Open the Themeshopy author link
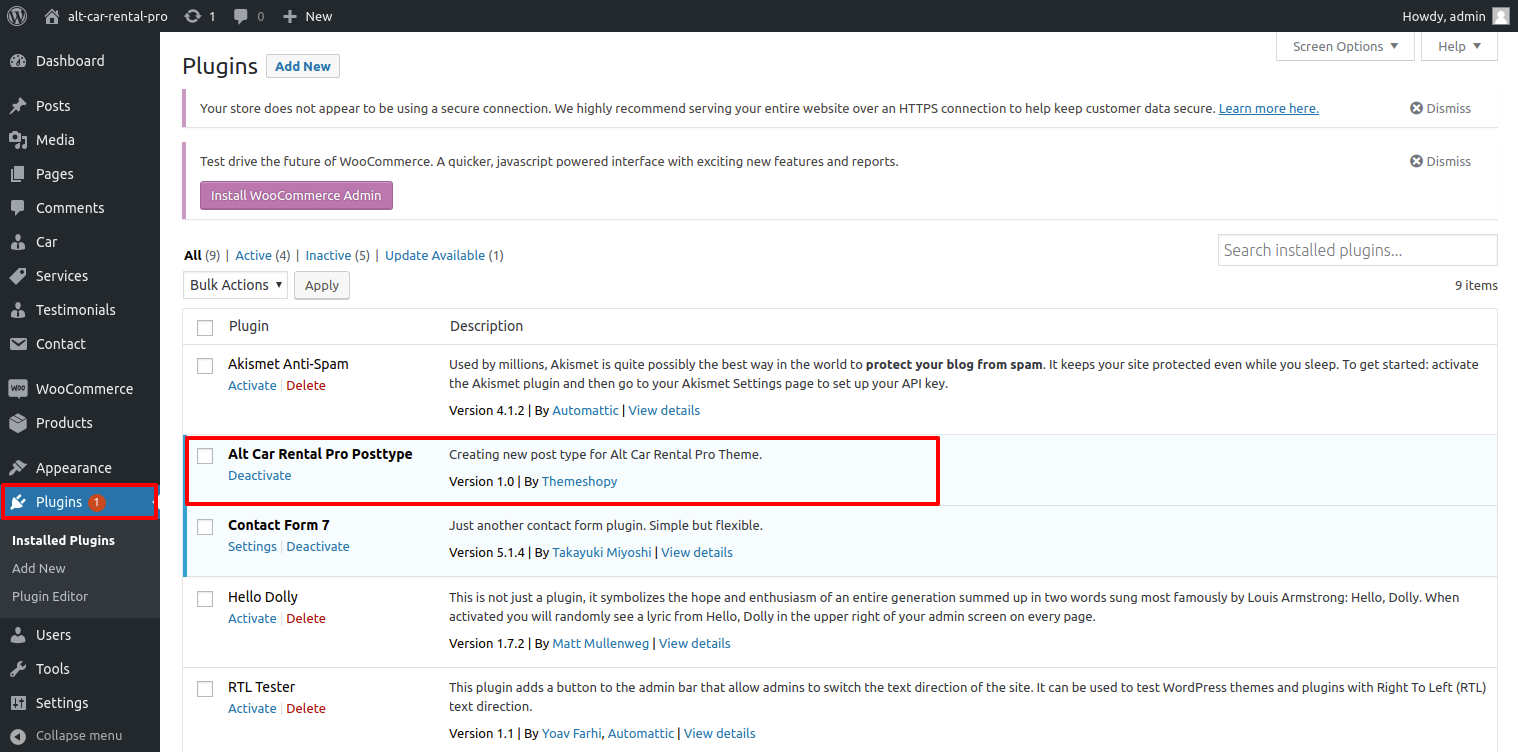Screen dimensions: 1518x752 coord(580,481)
